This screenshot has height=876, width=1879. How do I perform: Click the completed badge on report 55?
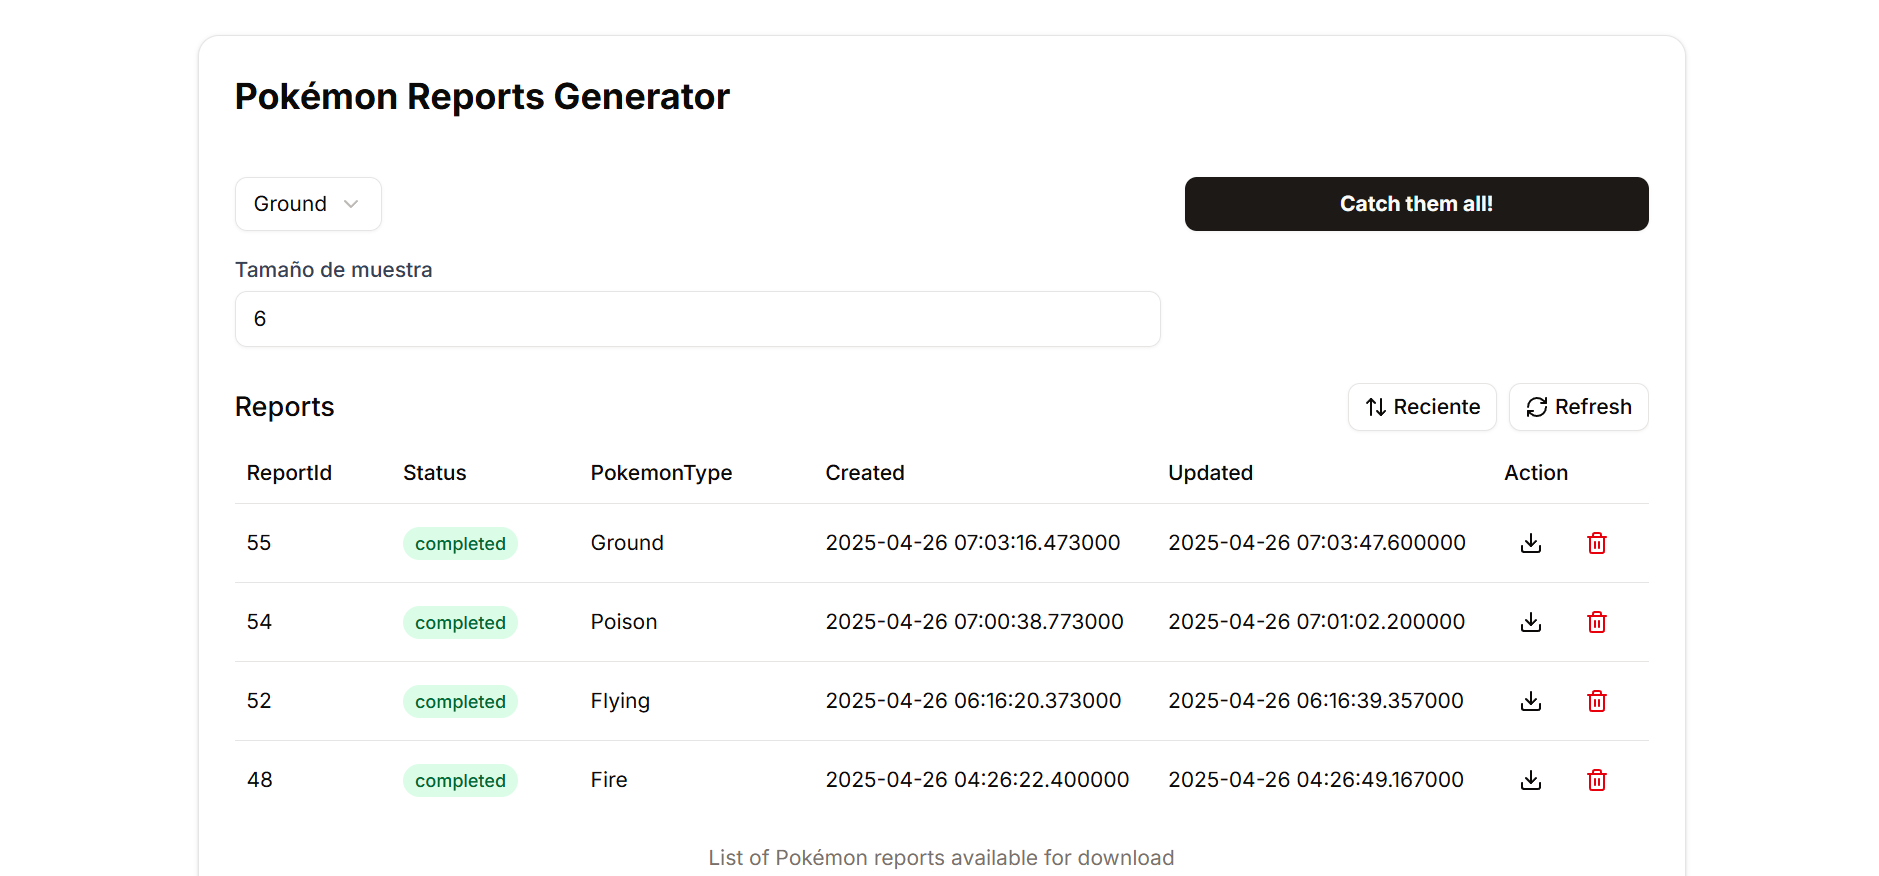coord(460,544)
